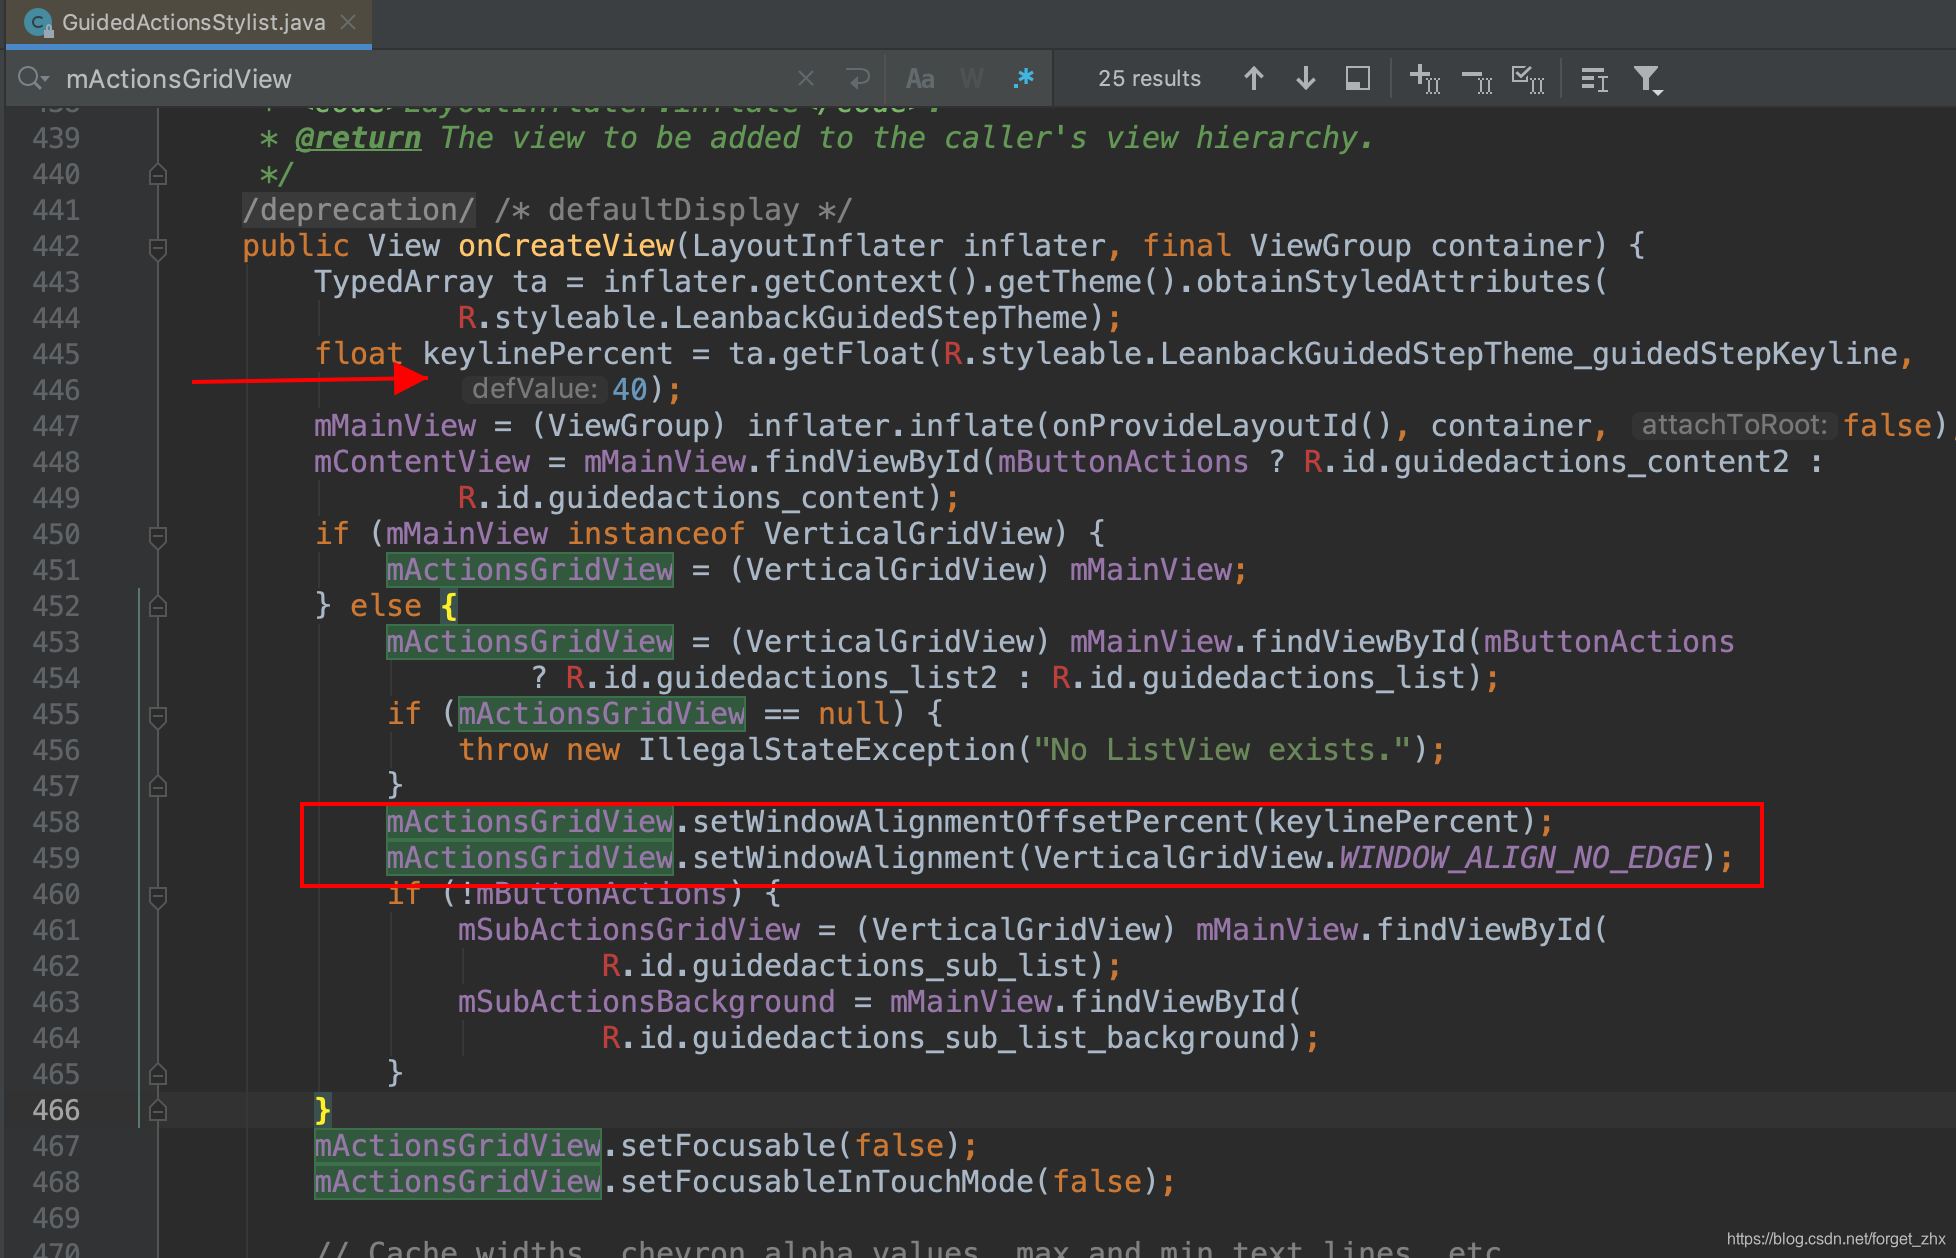Click guidedactions_sub_list_background resource id
Viewport: 1956px width, 1258px height.
pos(988,1038)
